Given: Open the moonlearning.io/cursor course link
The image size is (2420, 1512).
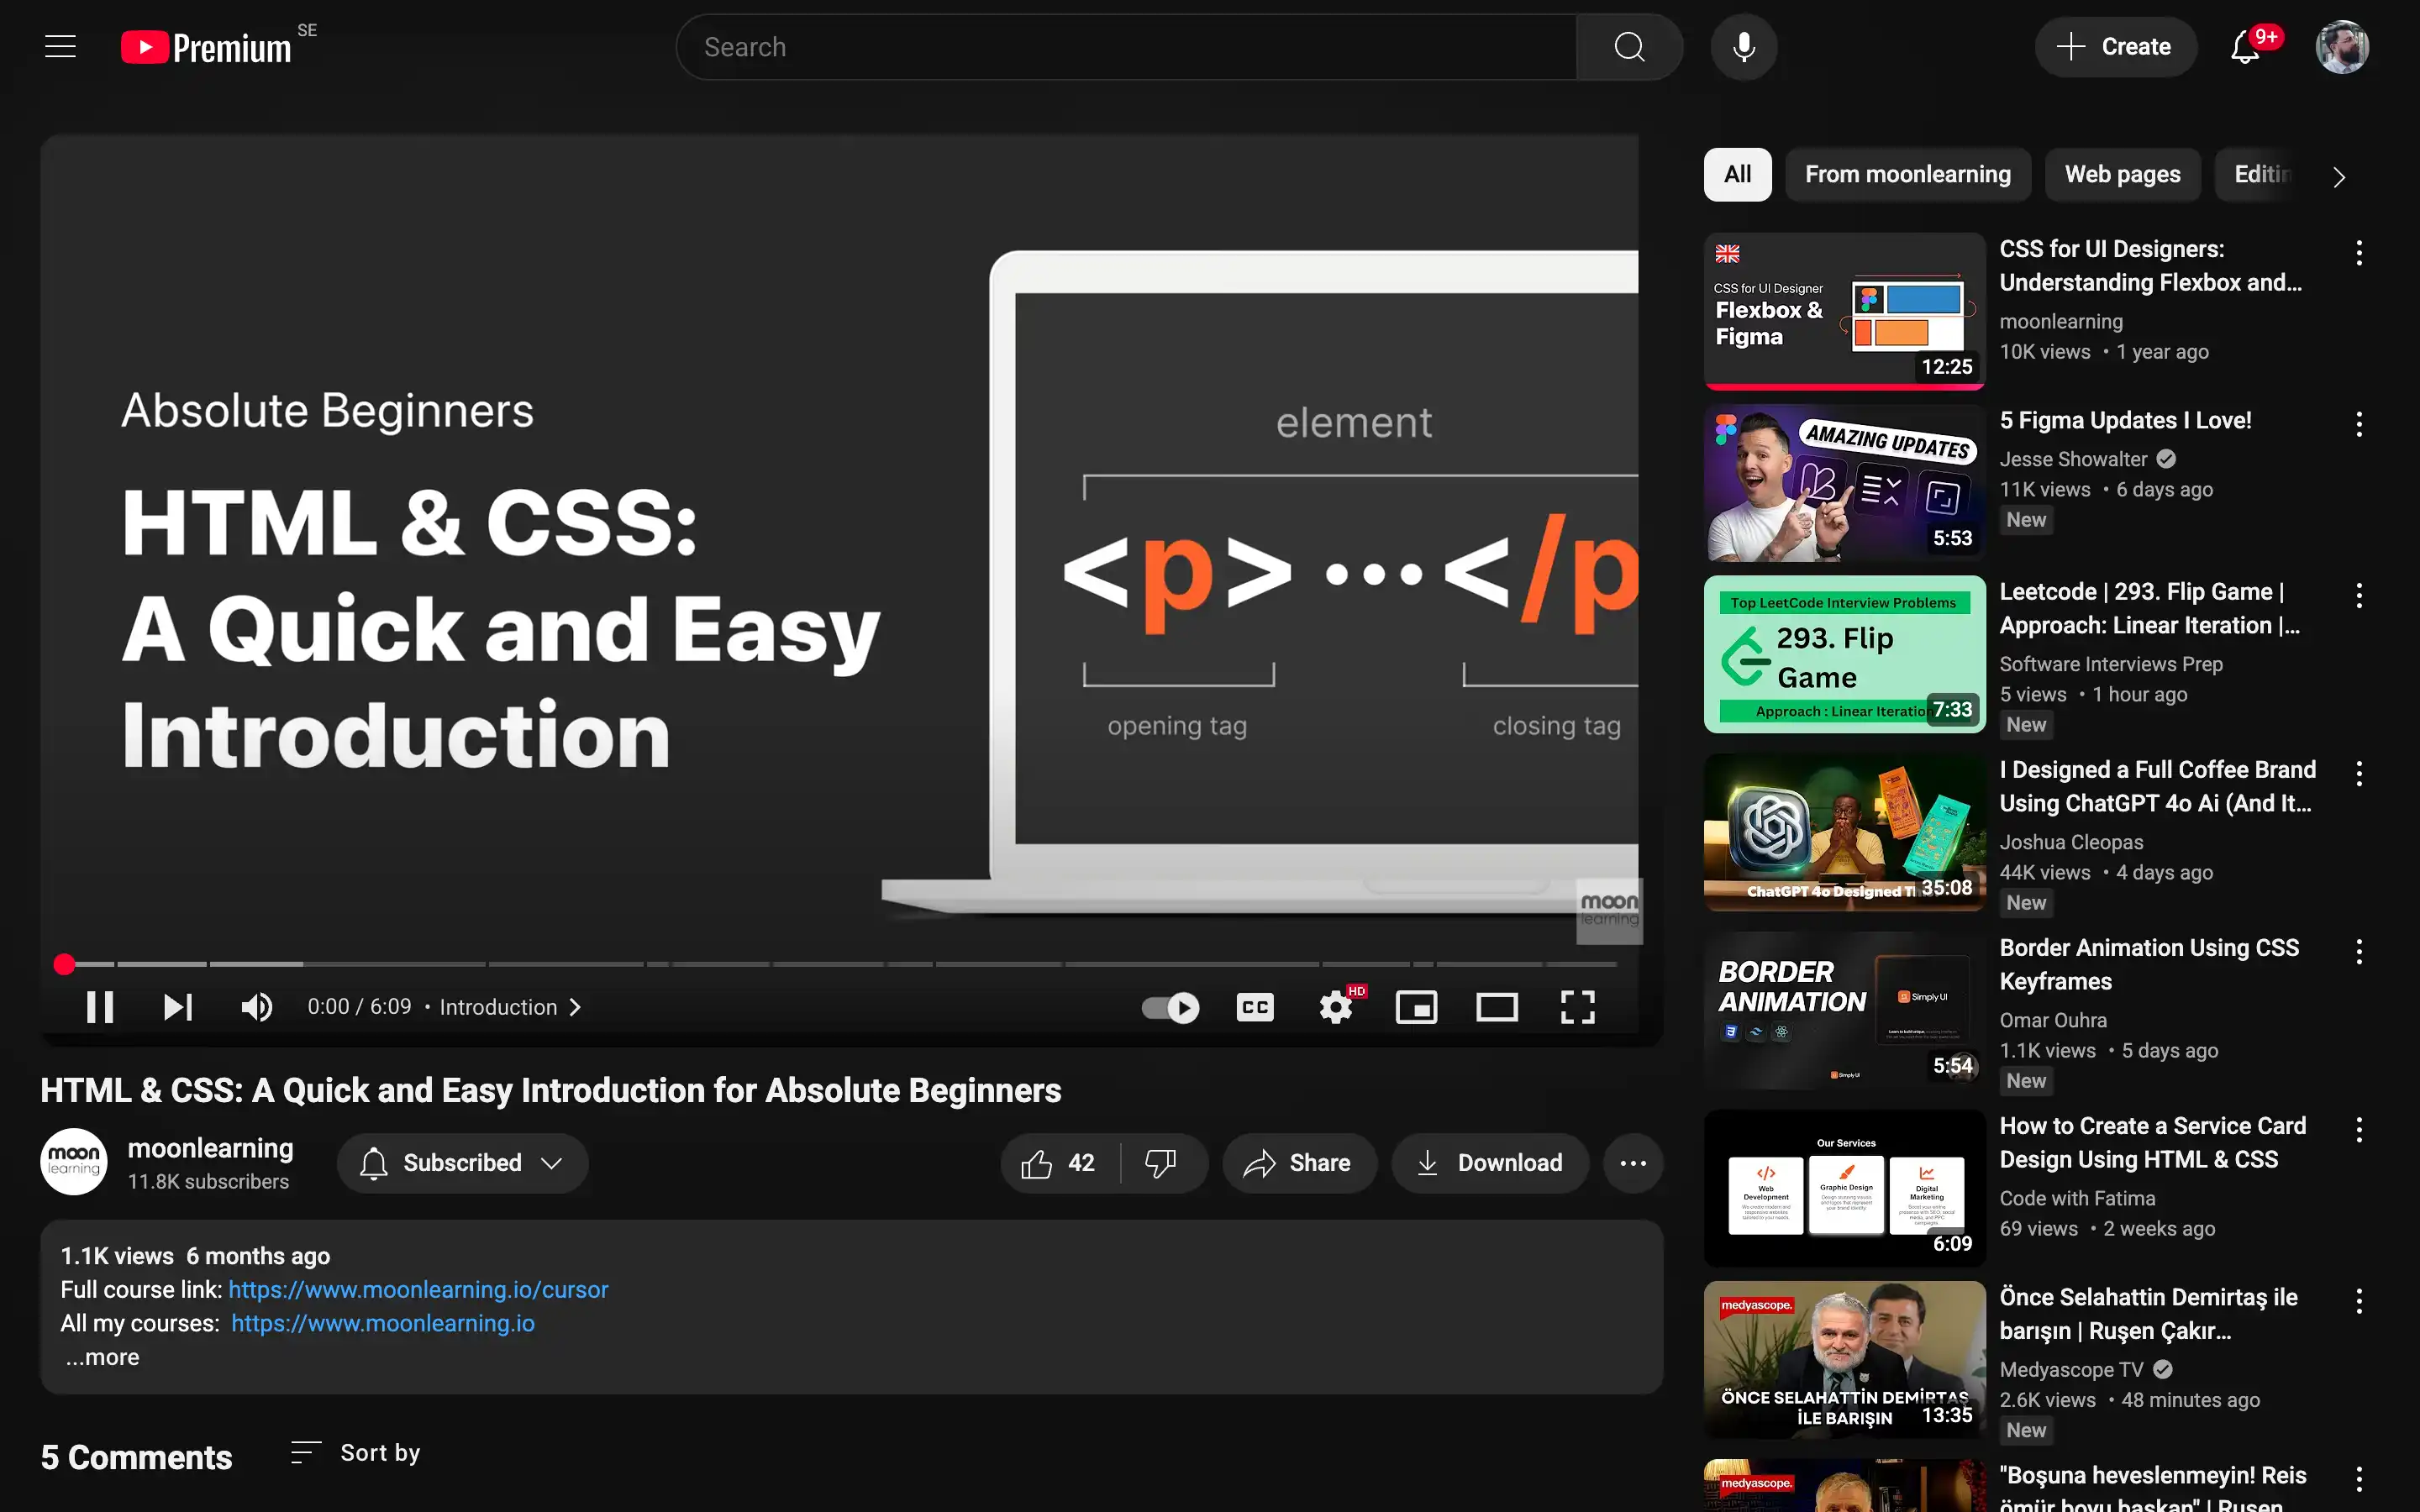Looking at the screenshot, I should click(418, 1290).
